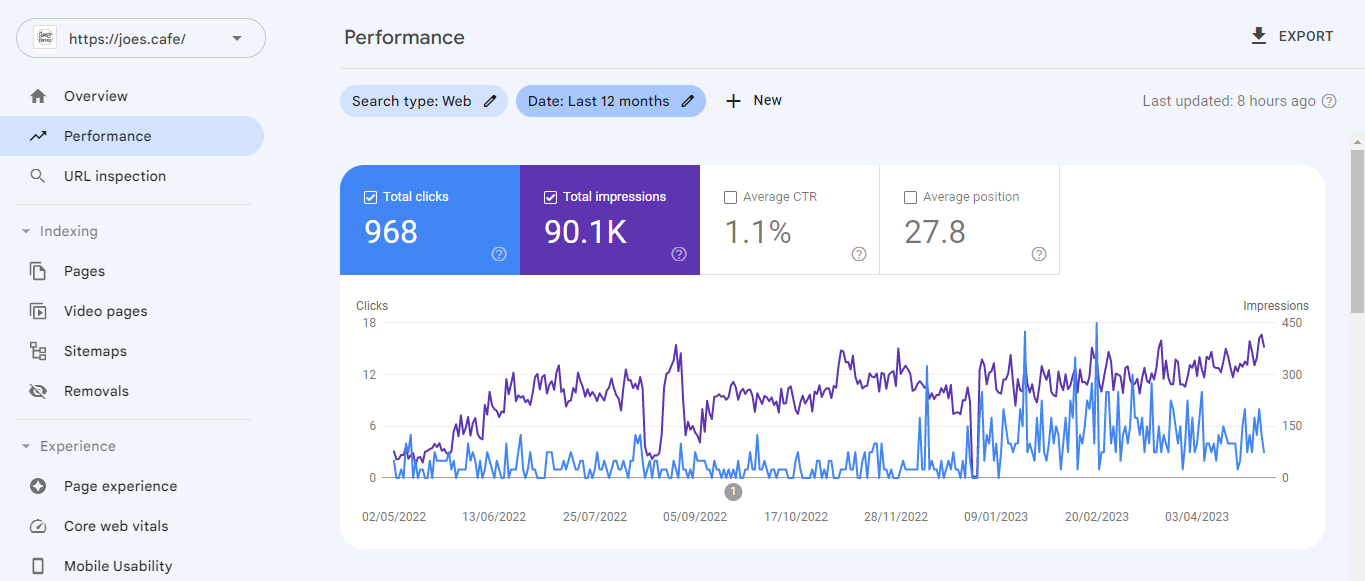Click the annotation marker 1 on the chart

coord(733,491)
